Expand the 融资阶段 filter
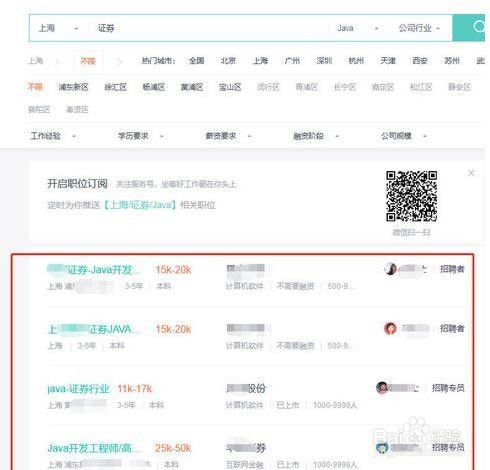Screen dimensions: 490x470 click(316, 136)
